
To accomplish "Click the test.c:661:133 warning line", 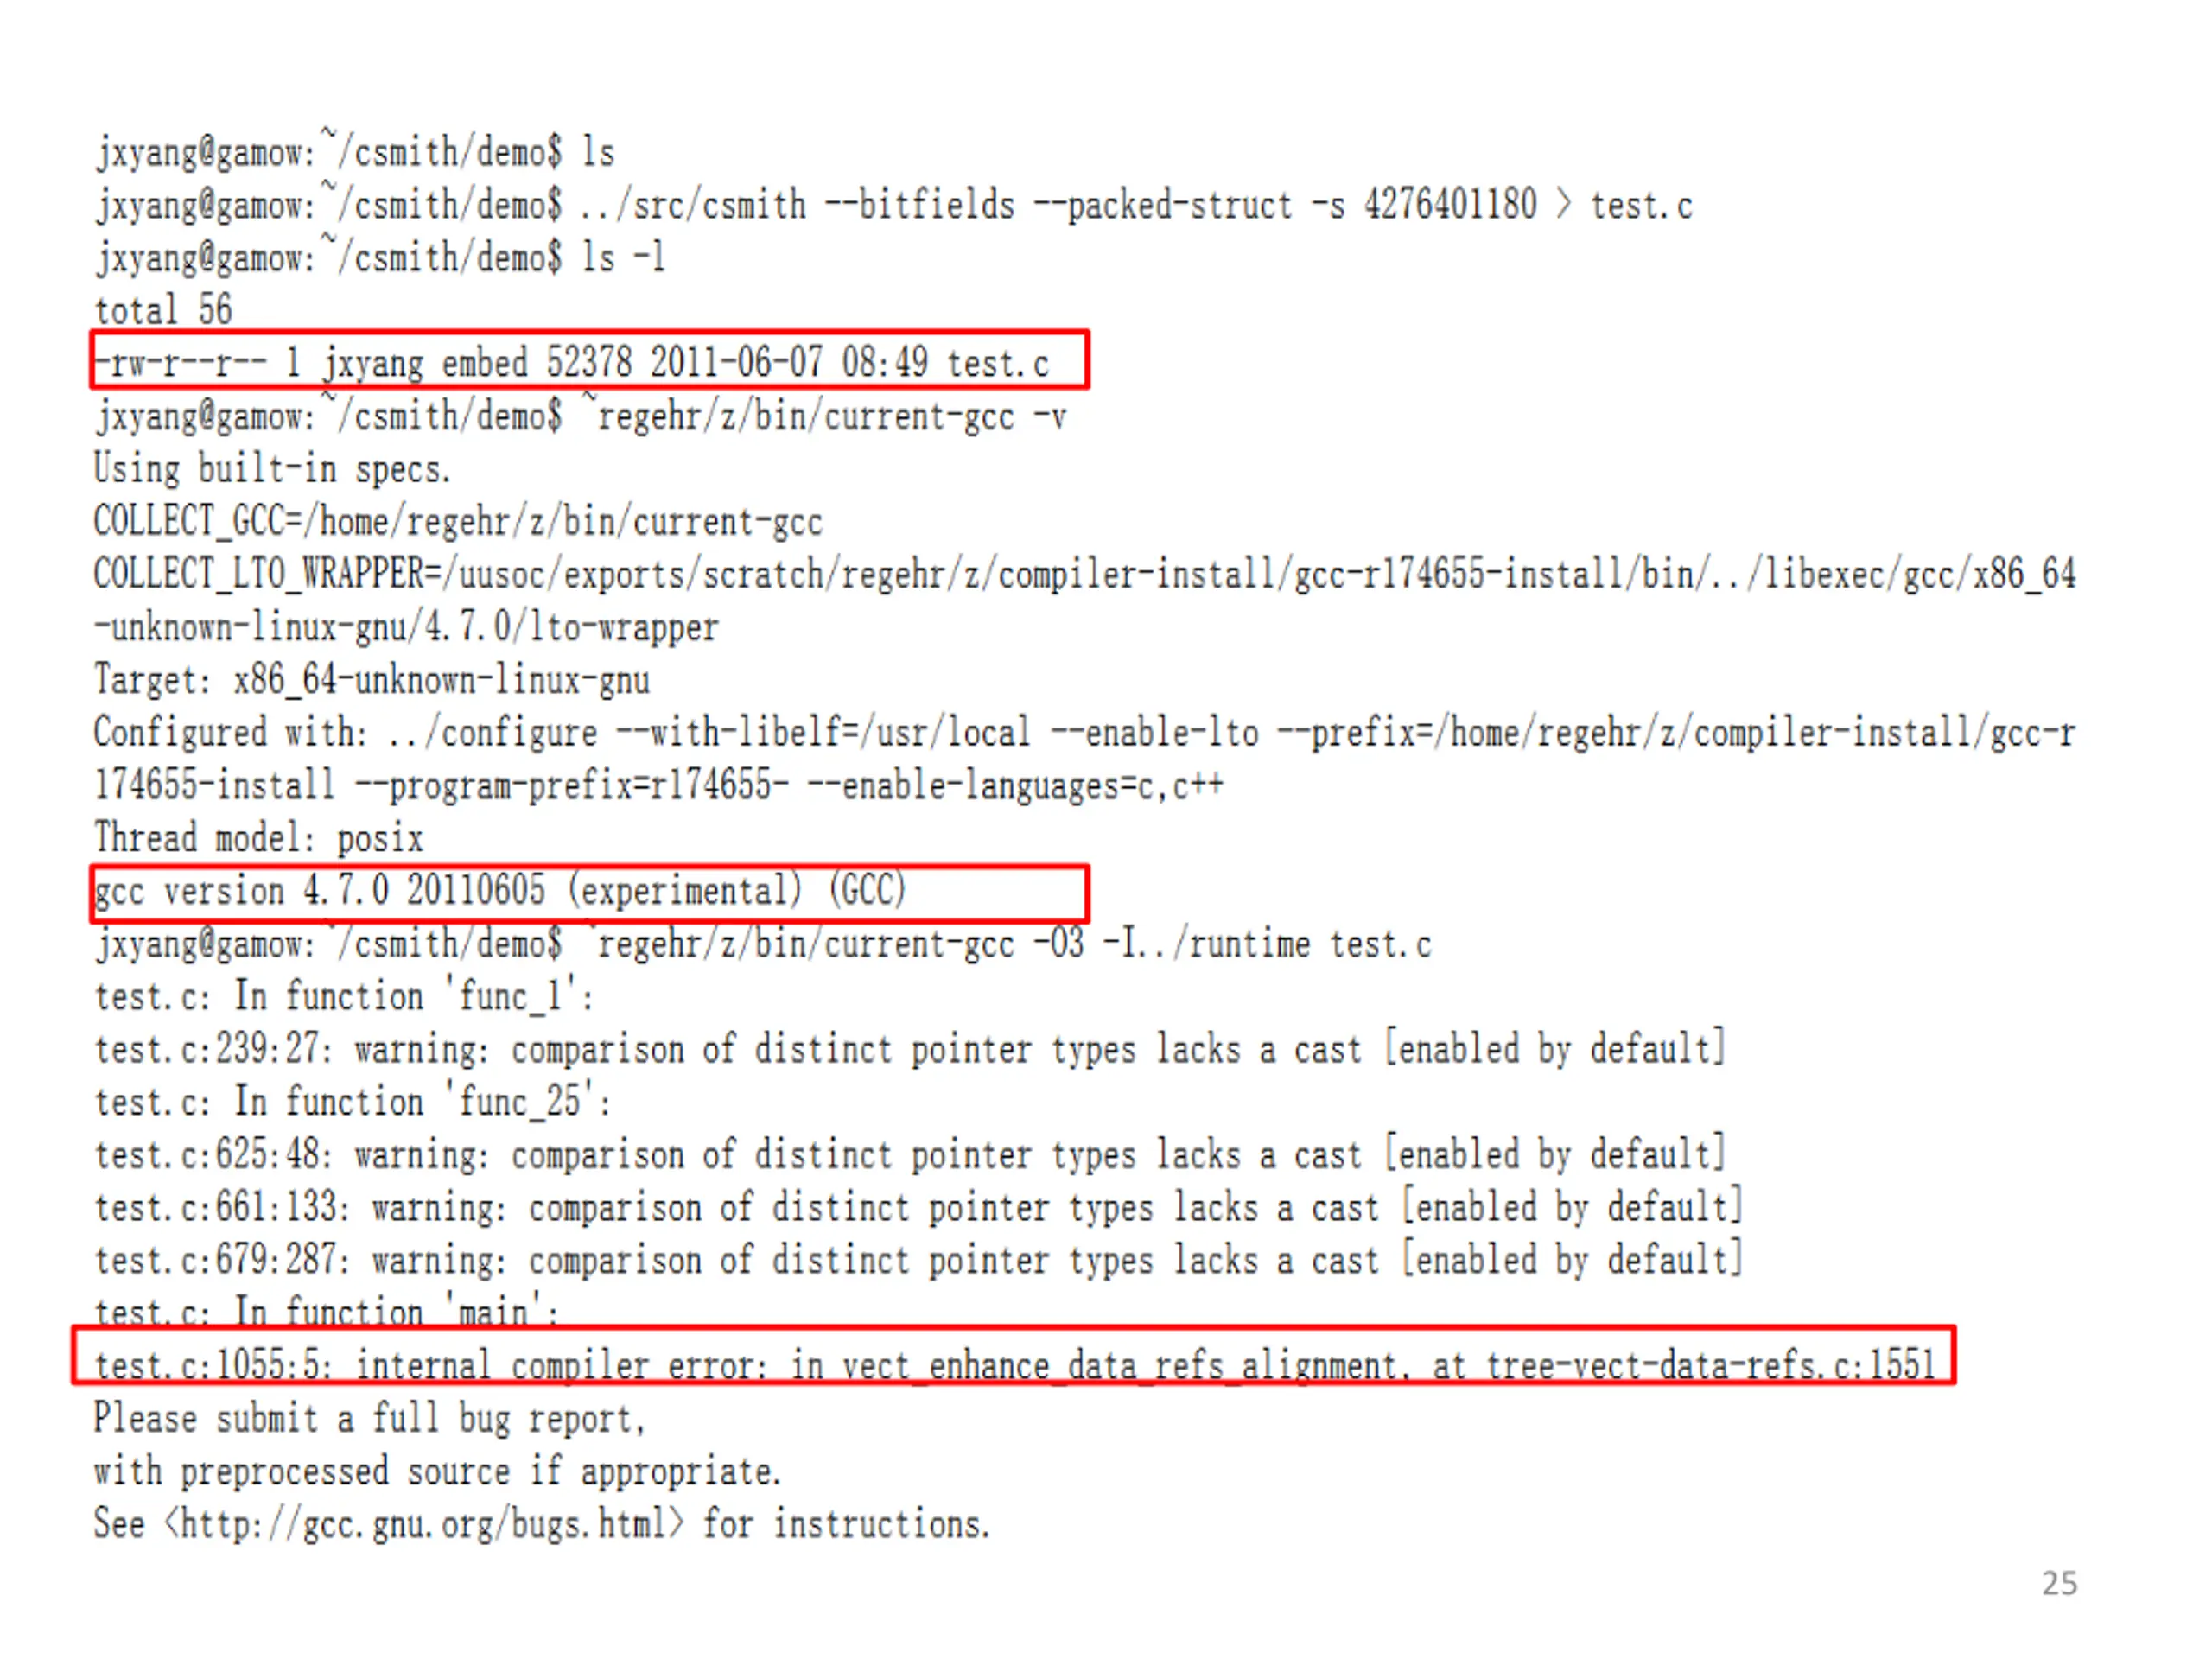I will click(919, 1207).
